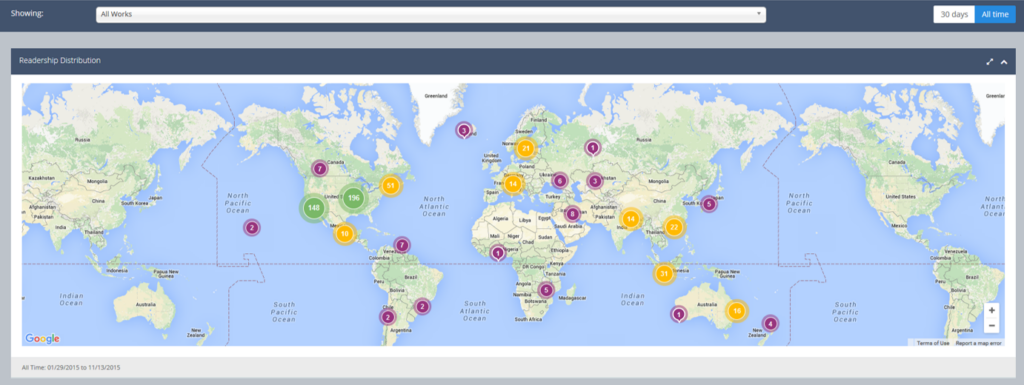Select the 8 marker near Saudi Arabia
1024x385 pixels.
(572, 213)
